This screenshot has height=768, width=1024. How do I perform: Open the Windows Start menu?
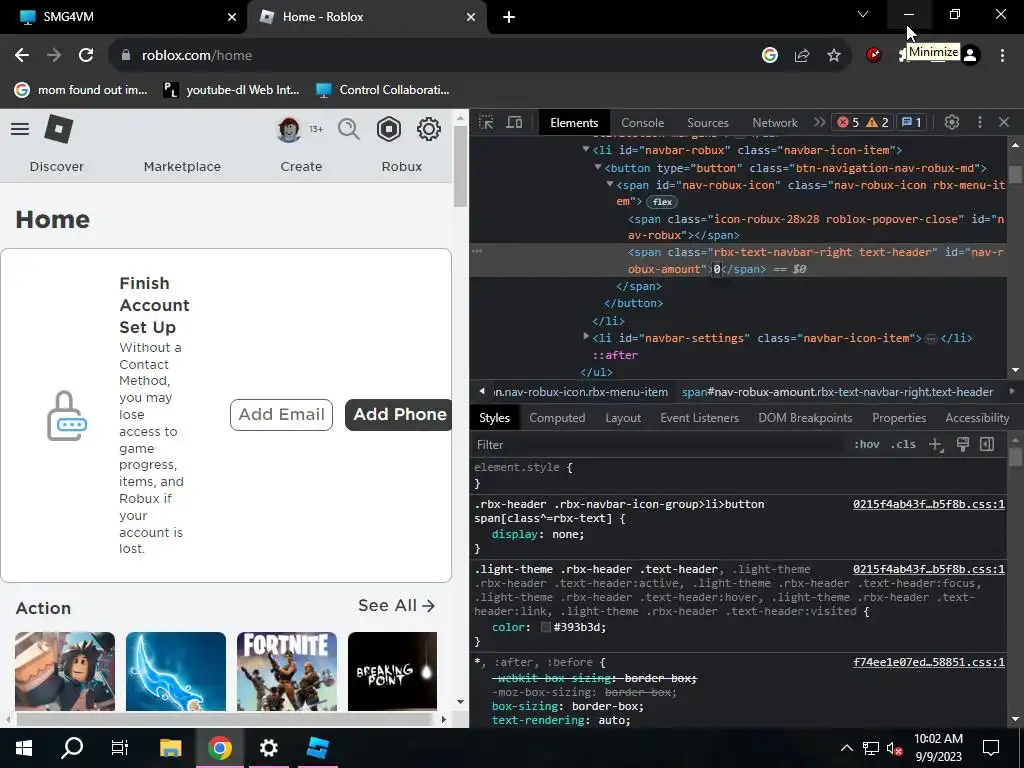(24, 748)
